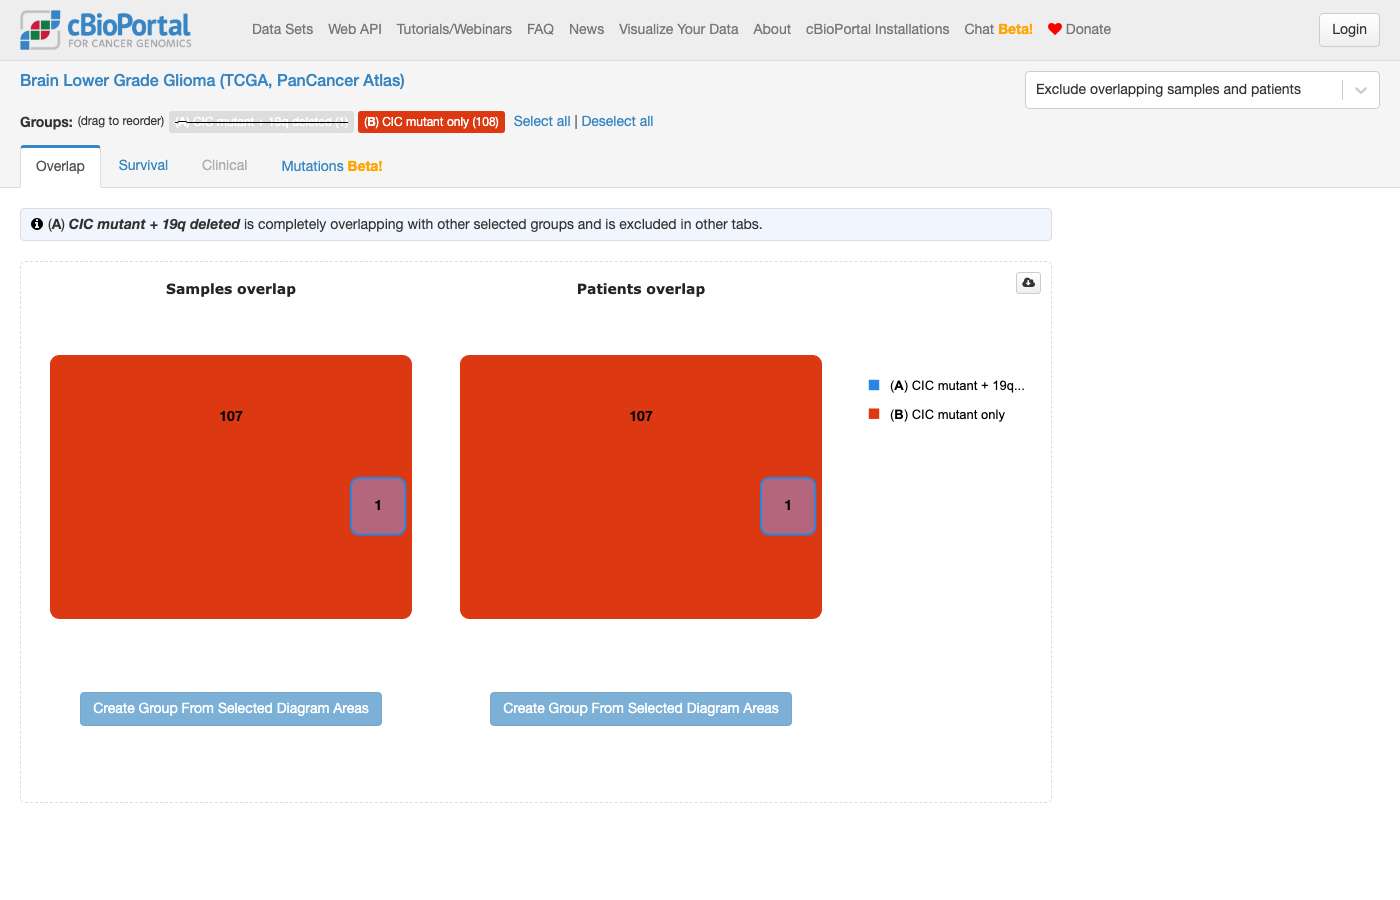
Task: Switch to the Overlap tab
Action: coord(60,166)
